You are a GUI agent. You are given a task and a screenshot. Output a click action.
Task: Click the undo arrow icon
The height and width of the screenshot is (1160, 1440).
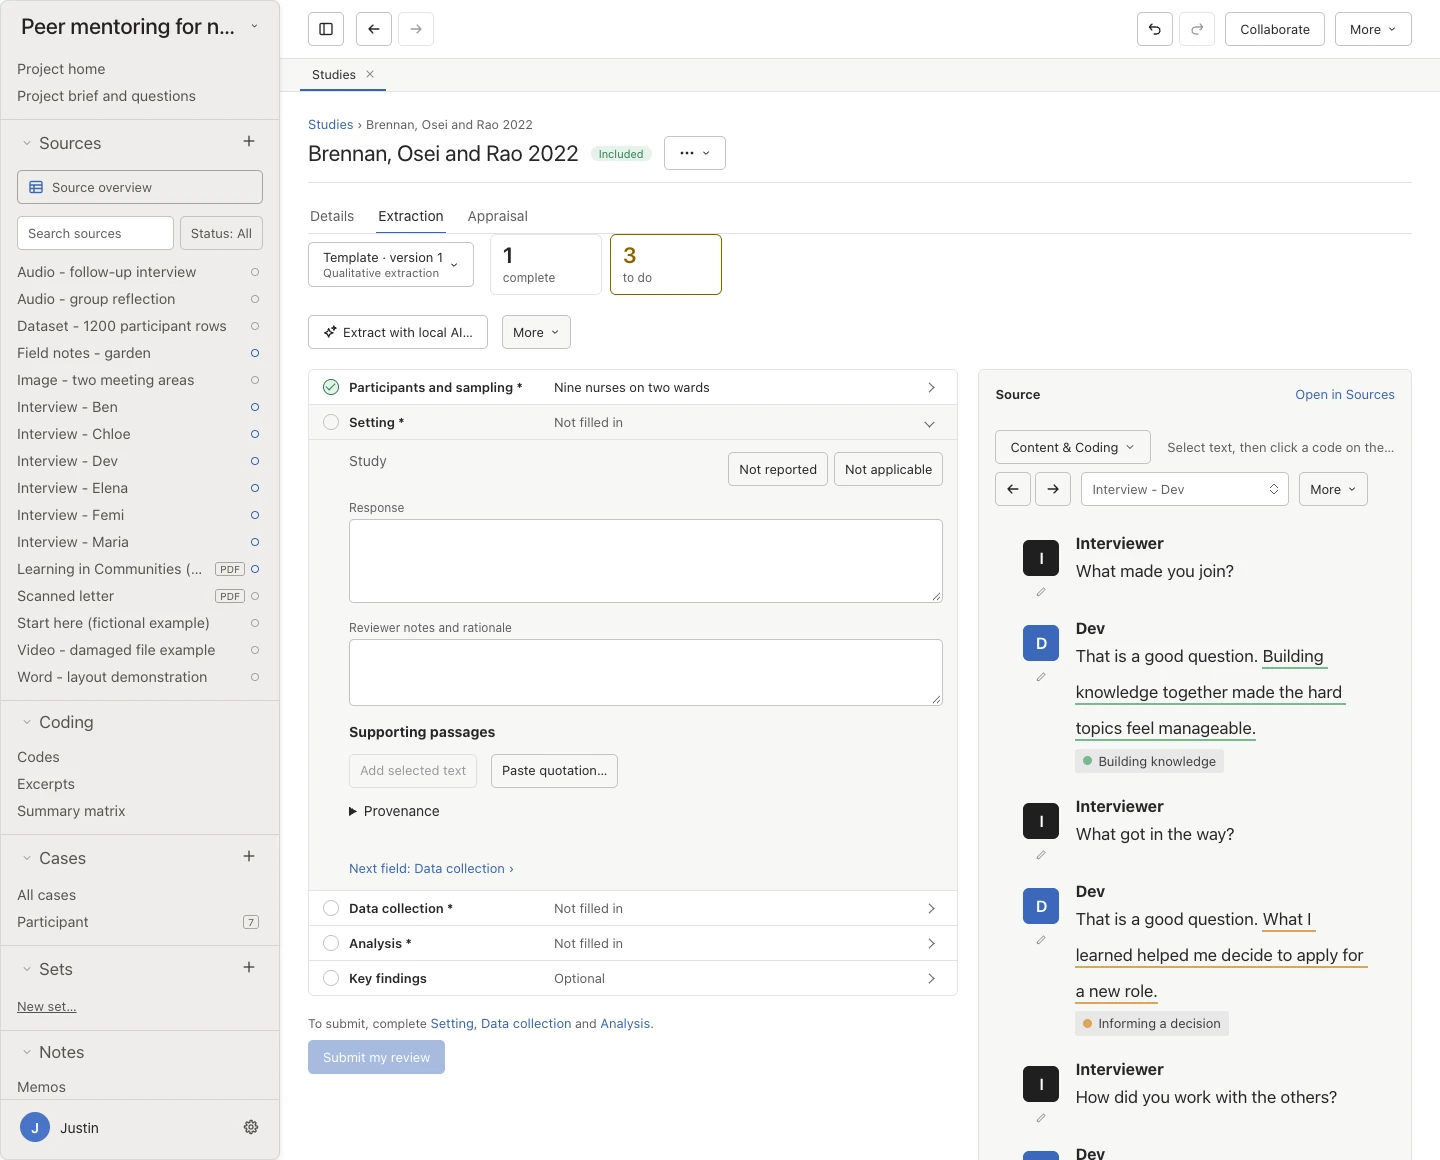[1155, 29]
